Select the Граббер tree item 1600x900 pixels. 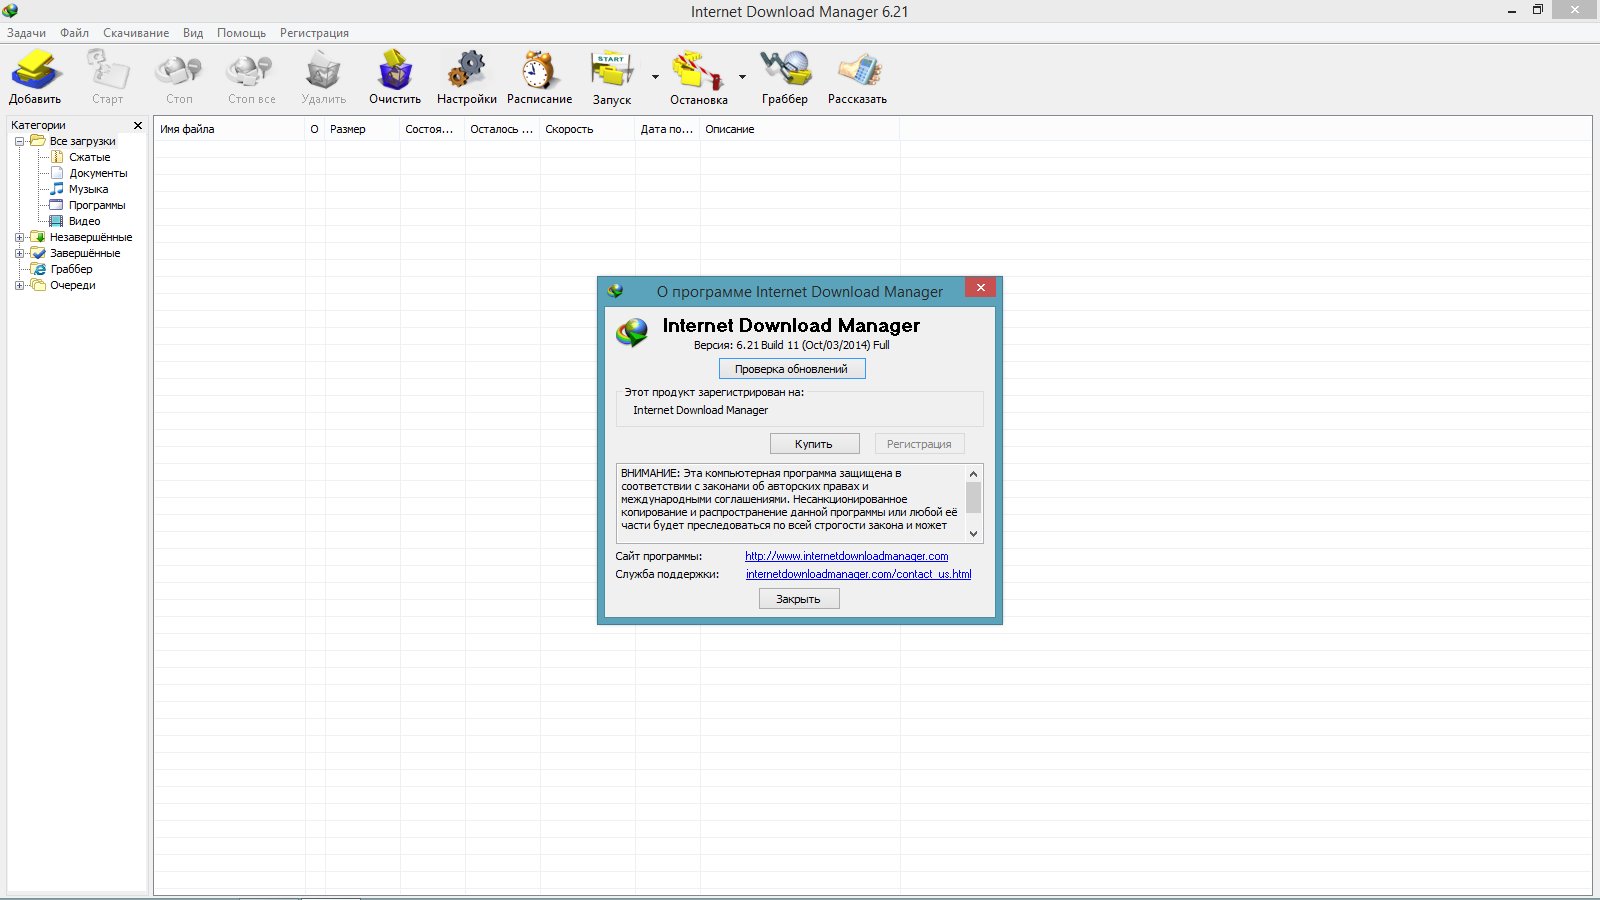(x=71, y=269)
